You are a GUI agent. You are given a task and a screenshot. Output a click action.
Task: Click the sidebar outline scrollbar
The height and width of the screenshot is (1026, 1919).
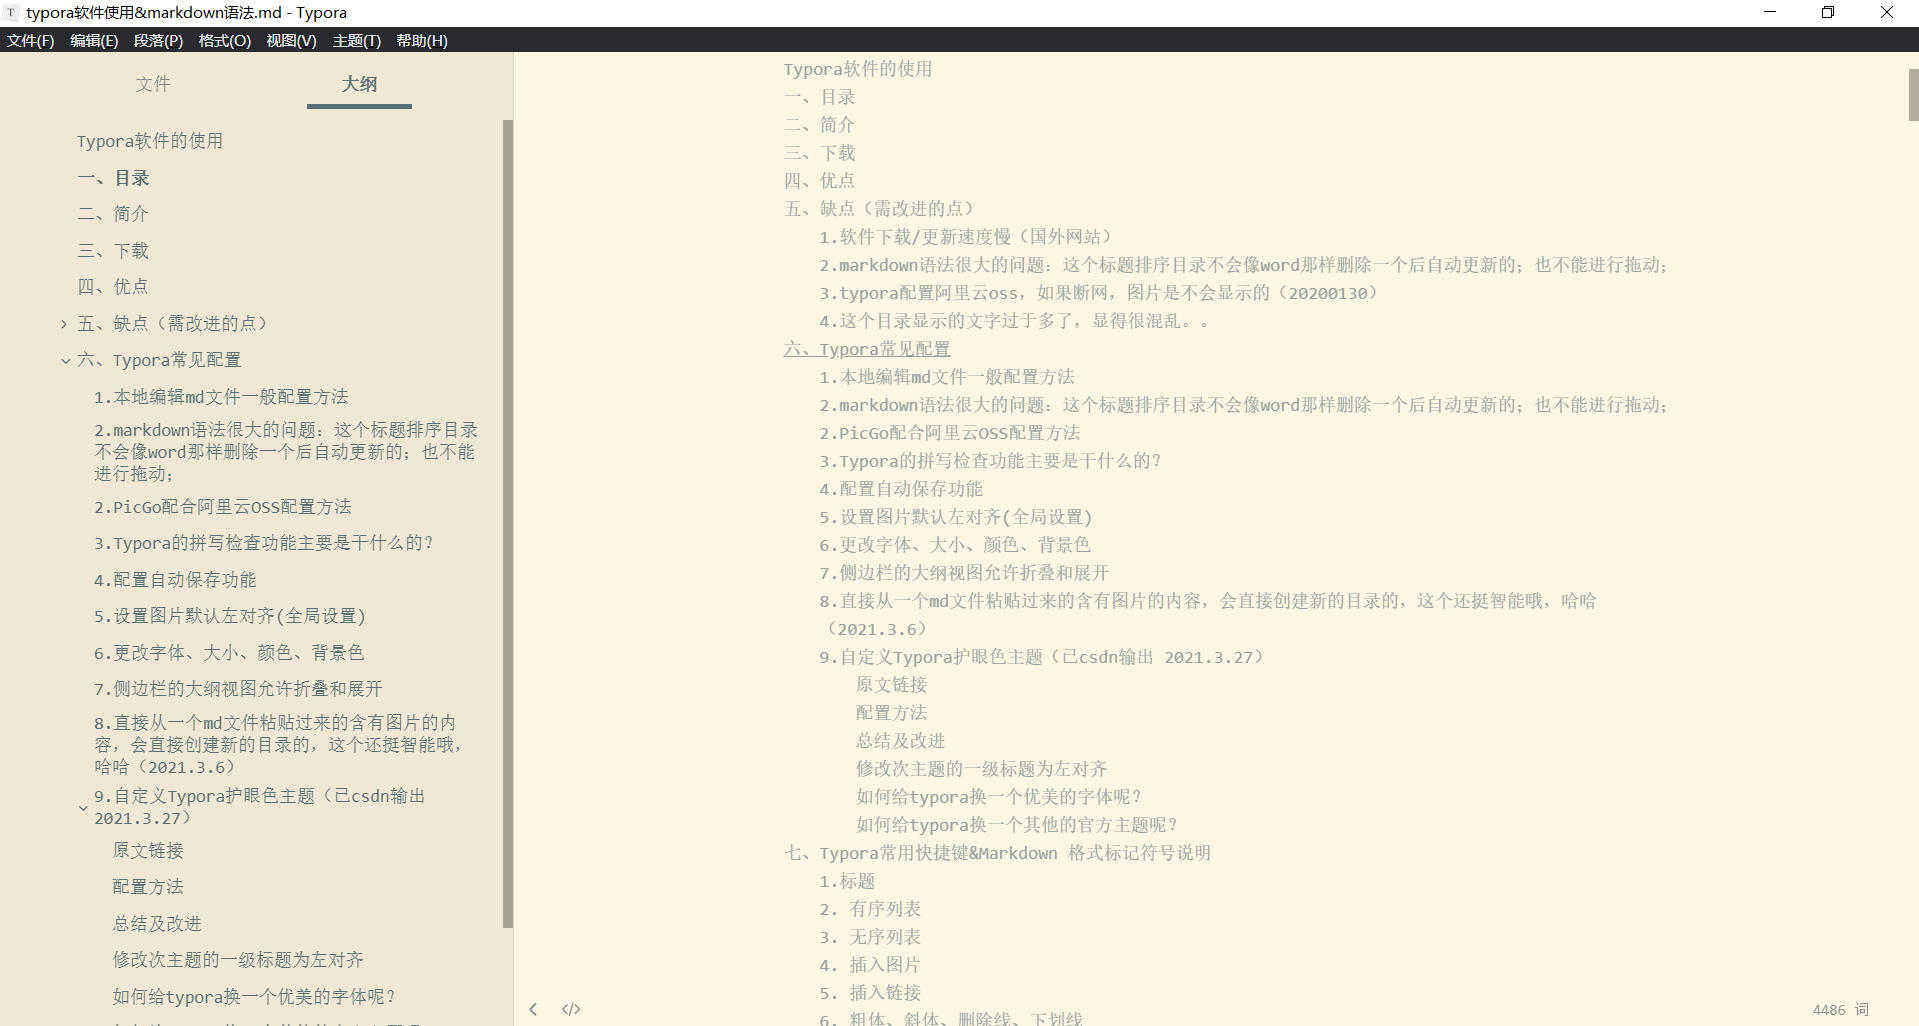(508, 524)
